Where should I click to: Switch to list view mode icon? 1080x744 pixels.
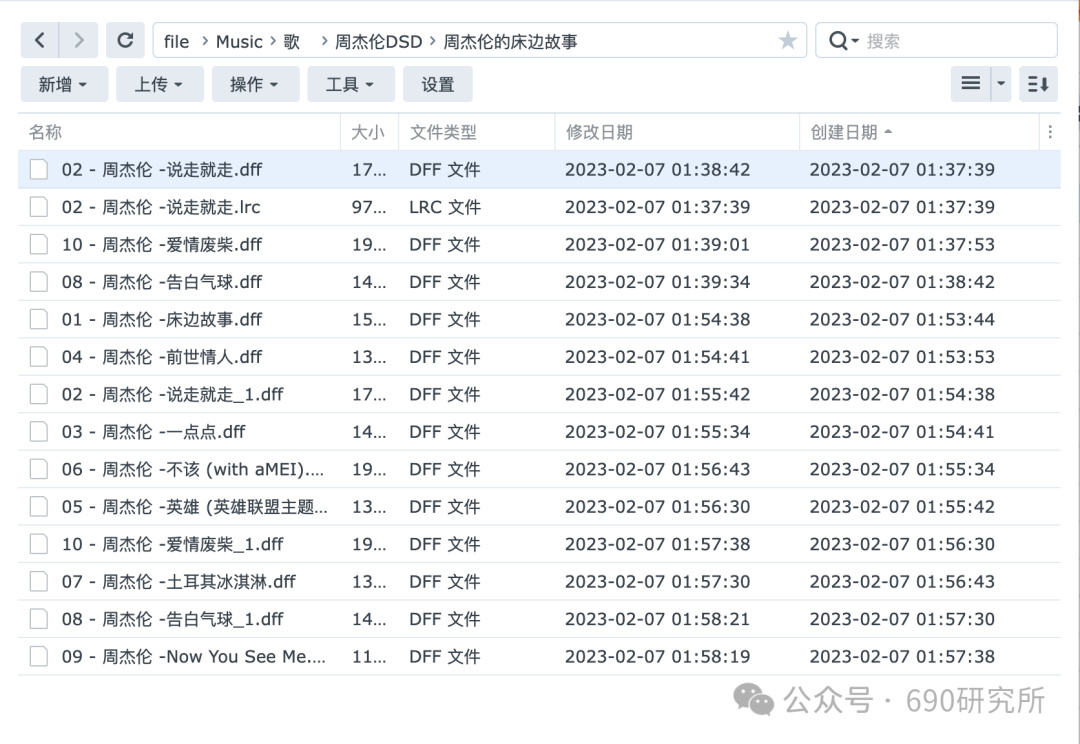971,84
